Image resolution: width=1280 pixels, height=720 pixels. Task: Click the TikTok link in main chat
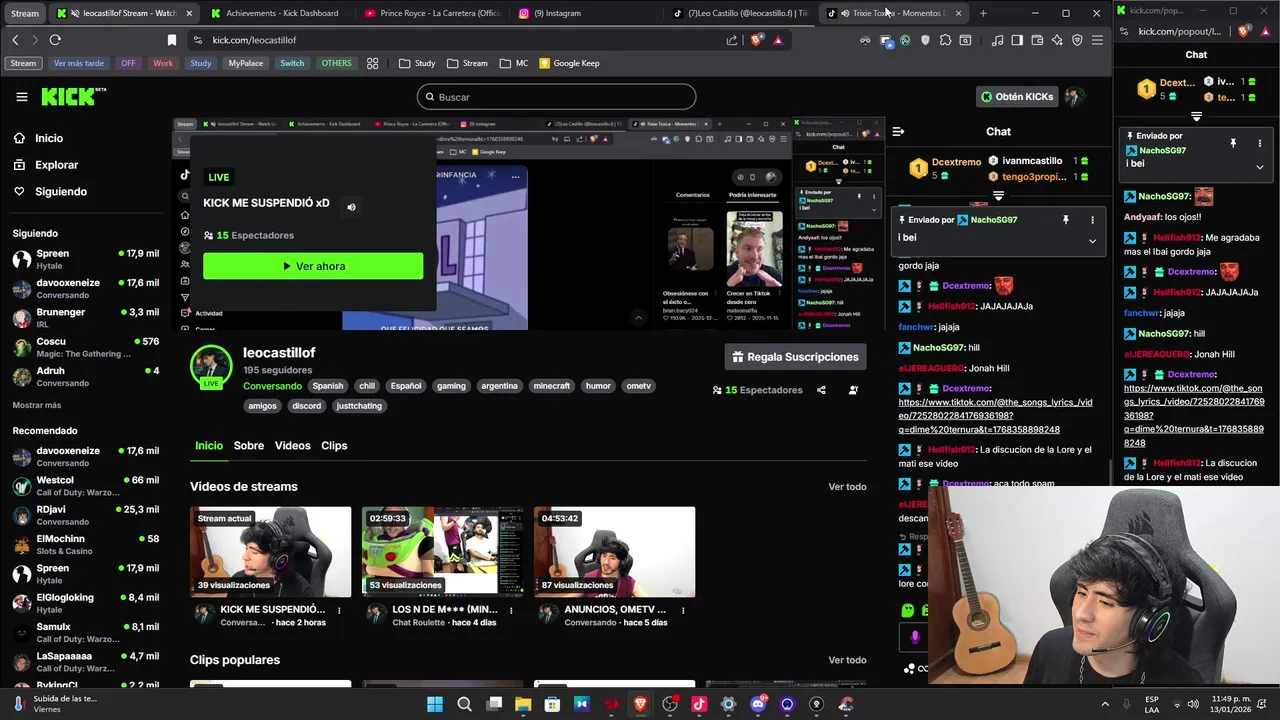(995, 416)
